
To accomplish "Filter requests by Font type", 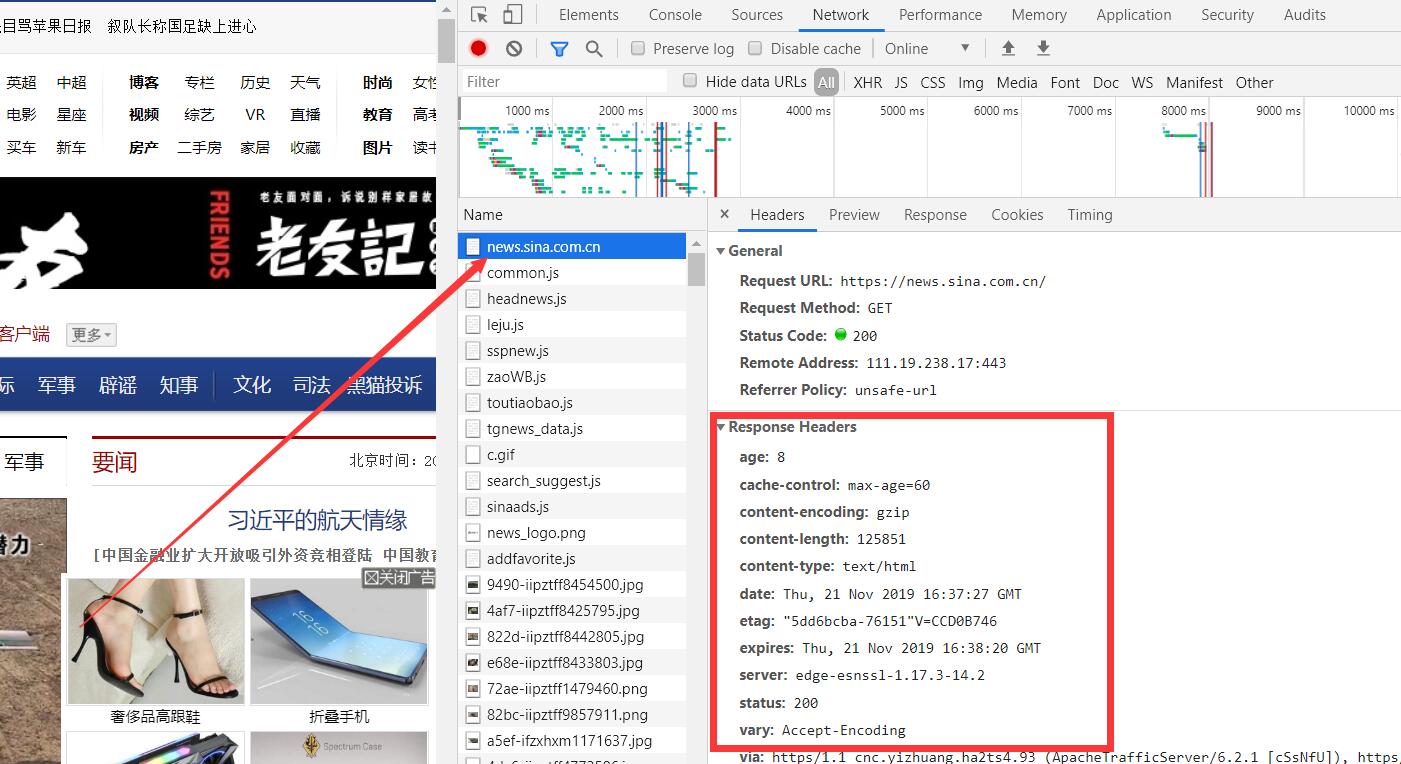I will [1065, 83].
